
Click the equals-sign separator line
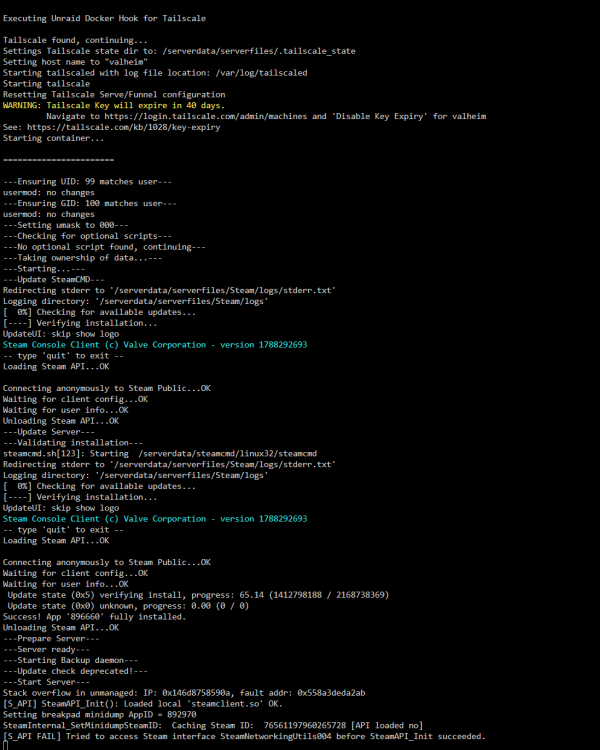click(58, 160)
